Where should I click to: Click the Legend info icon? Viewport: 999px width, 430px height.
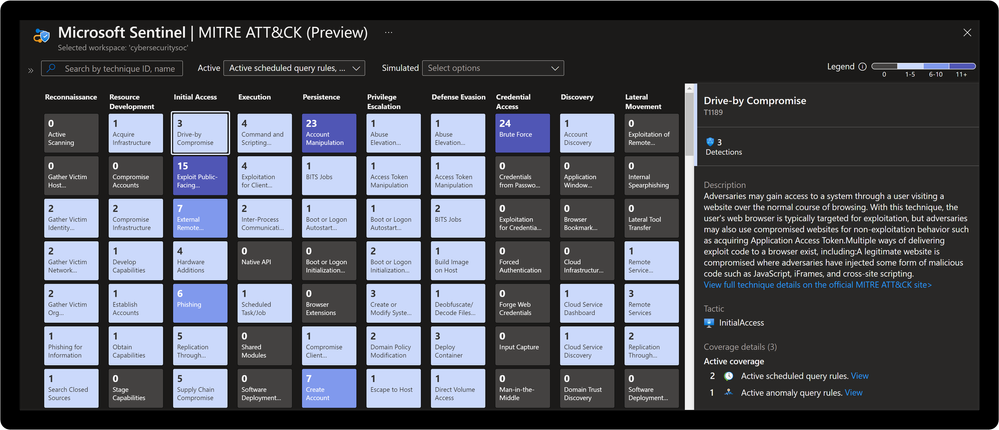[x=862, y=67]
